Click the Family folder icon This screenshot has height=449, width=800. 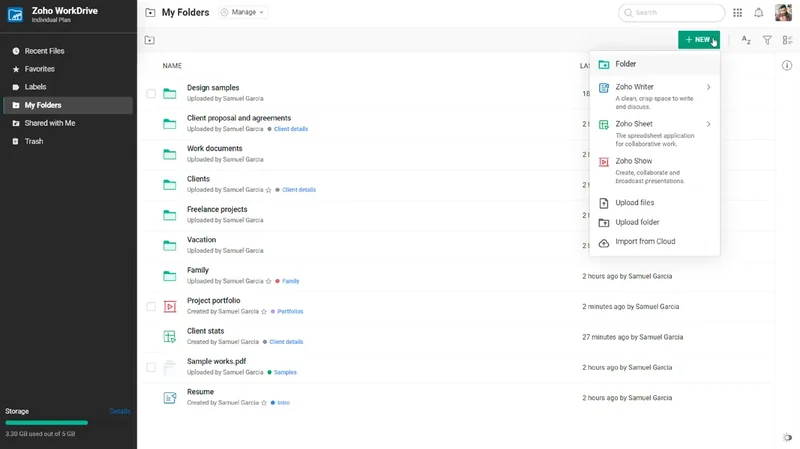169,276
